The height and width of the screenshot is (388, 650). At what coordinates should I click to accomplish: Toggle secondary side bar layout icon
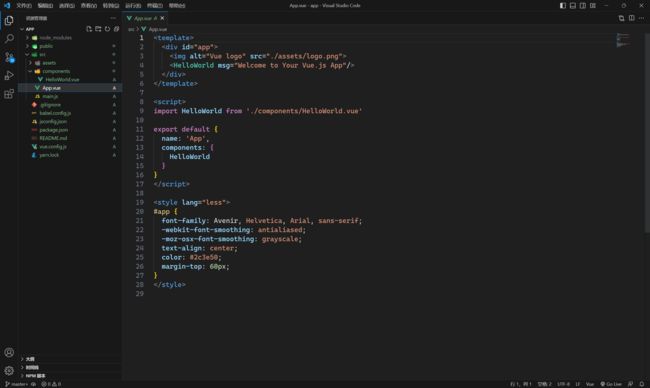pyautogui.click(x=582, y=5)
